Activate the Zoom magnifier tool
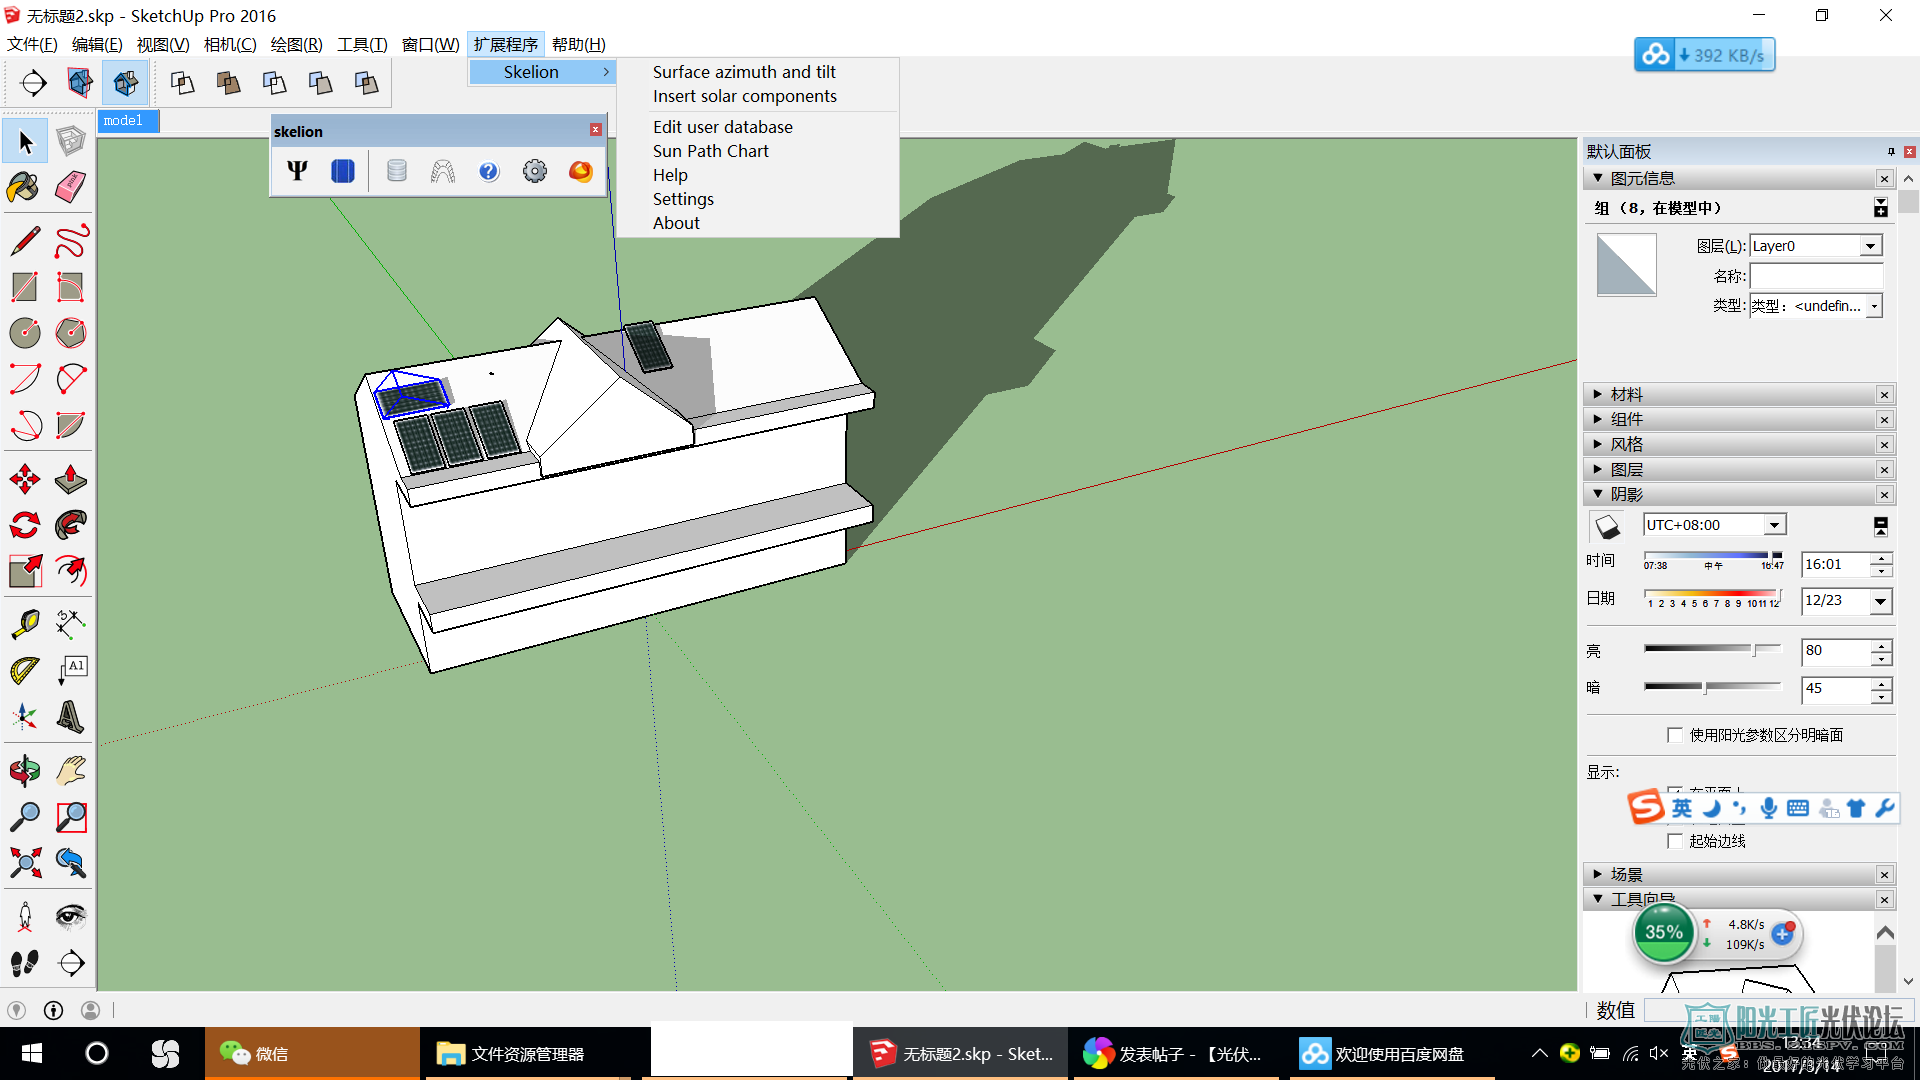Viewport: 1920px width, 1080px height. [24, 817]
